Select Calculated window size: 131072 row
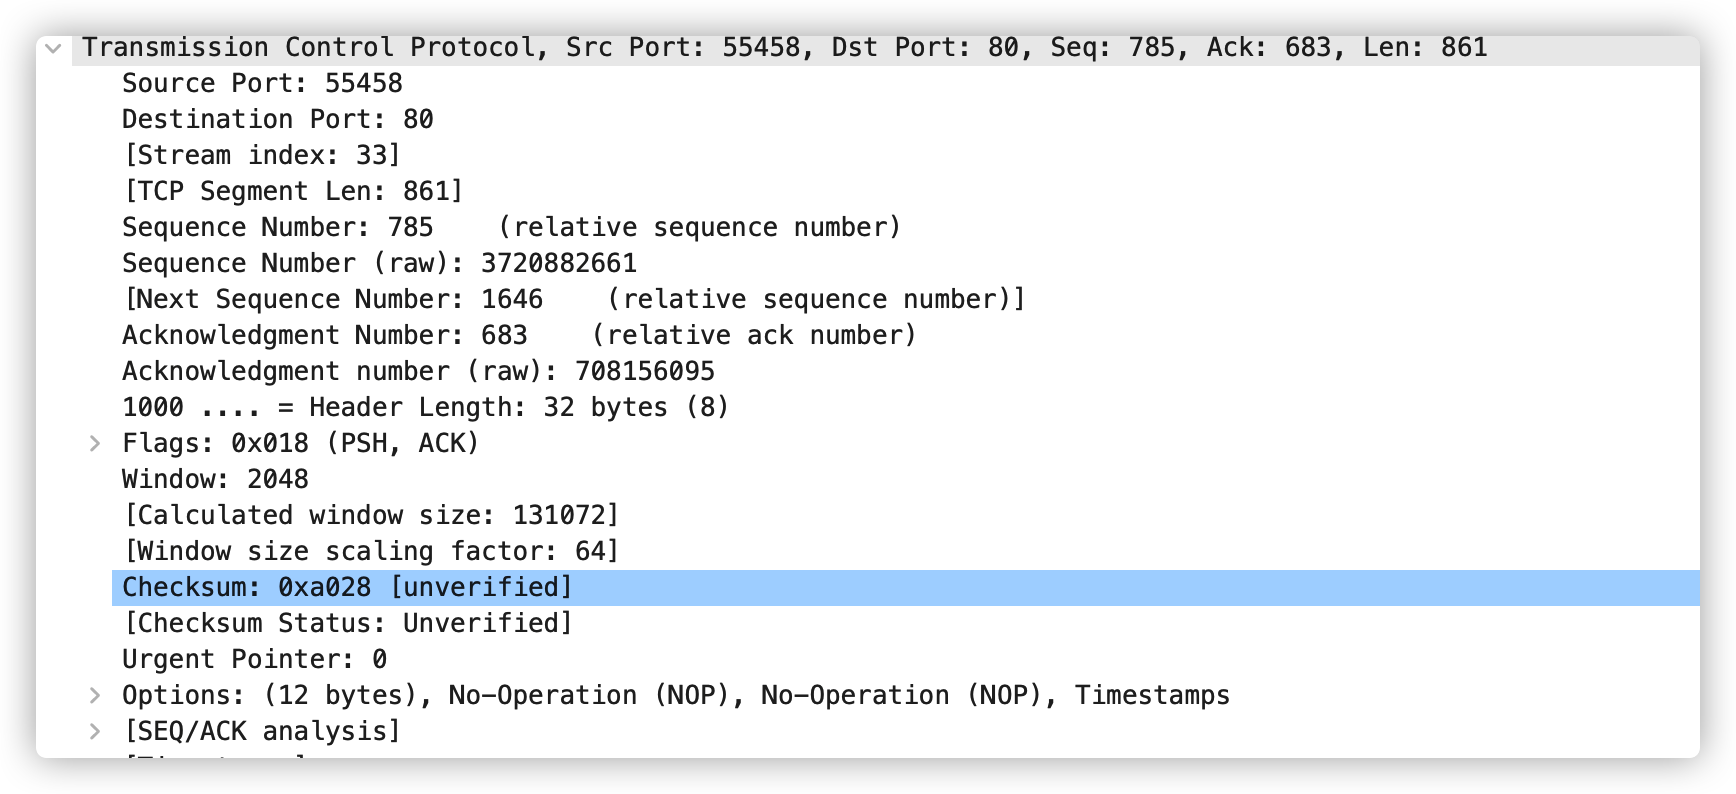The width and height of the screenshot is (1736, 794). click(x=370, y=516)
